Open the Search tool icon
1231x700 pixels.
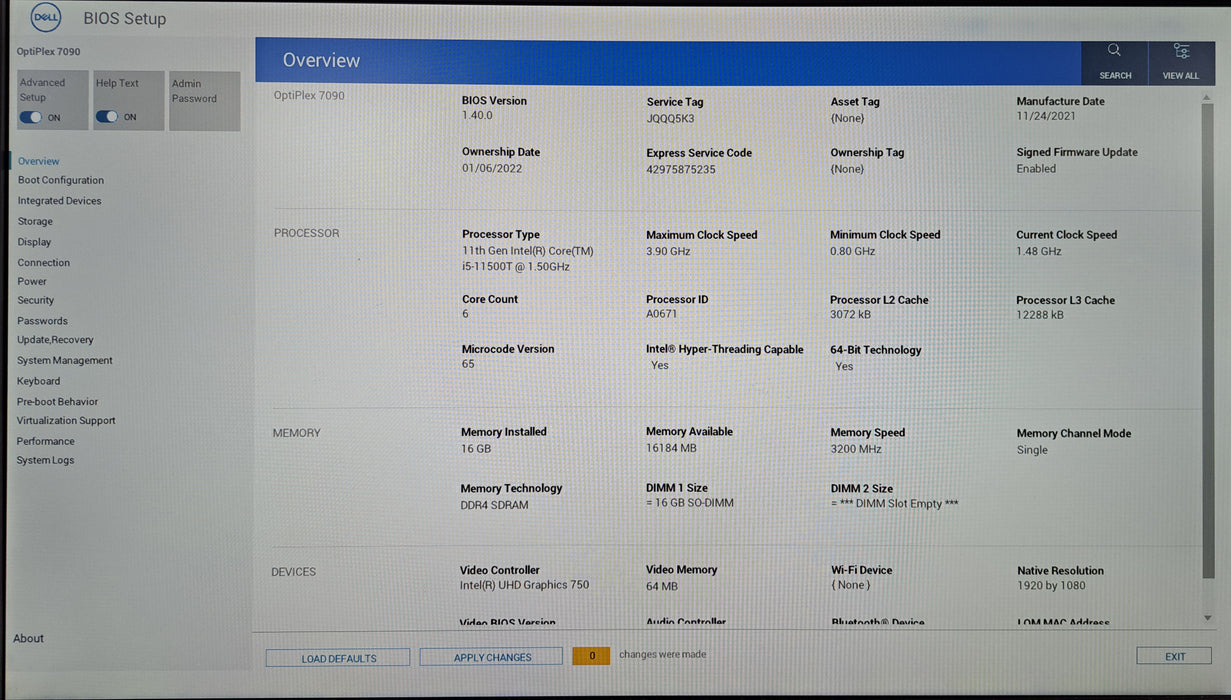(x=1114, y=51)
